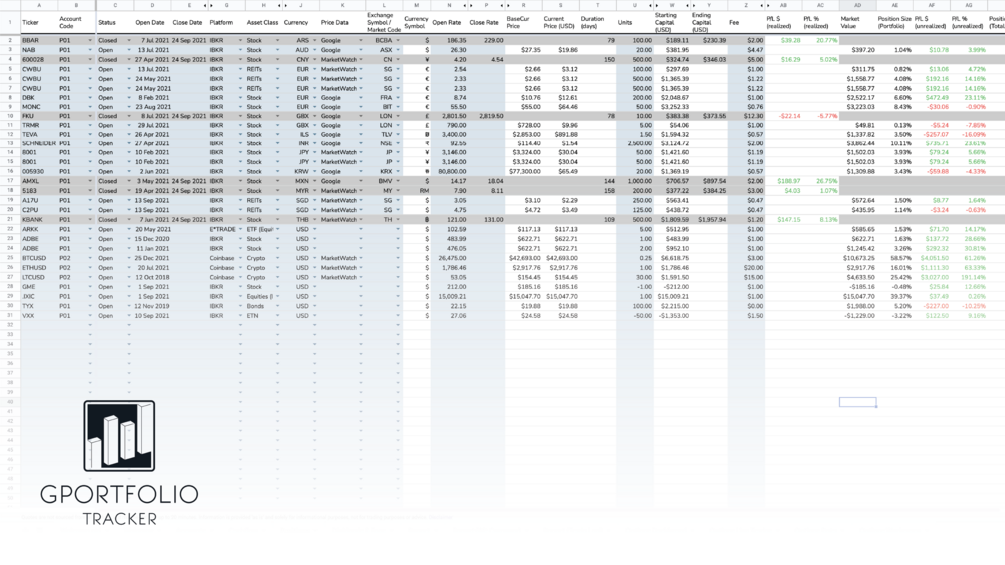Image resolution: width=1005 pixels, height=565 pixels.
Task: Click fee $20.00 in ETHUSD row
Action: [746, 268]
